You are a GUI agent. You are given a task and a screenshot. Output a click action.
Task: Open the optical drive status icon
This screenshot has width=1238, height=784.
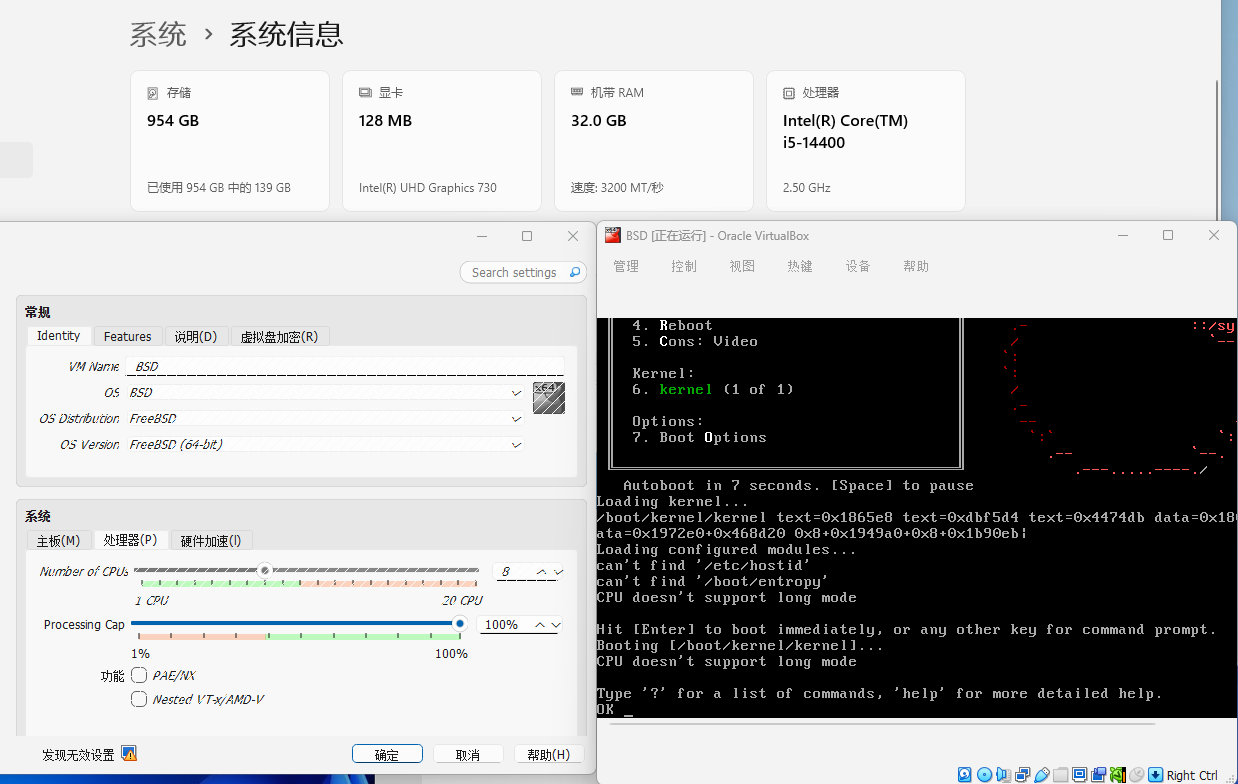(x=985, y=774)
